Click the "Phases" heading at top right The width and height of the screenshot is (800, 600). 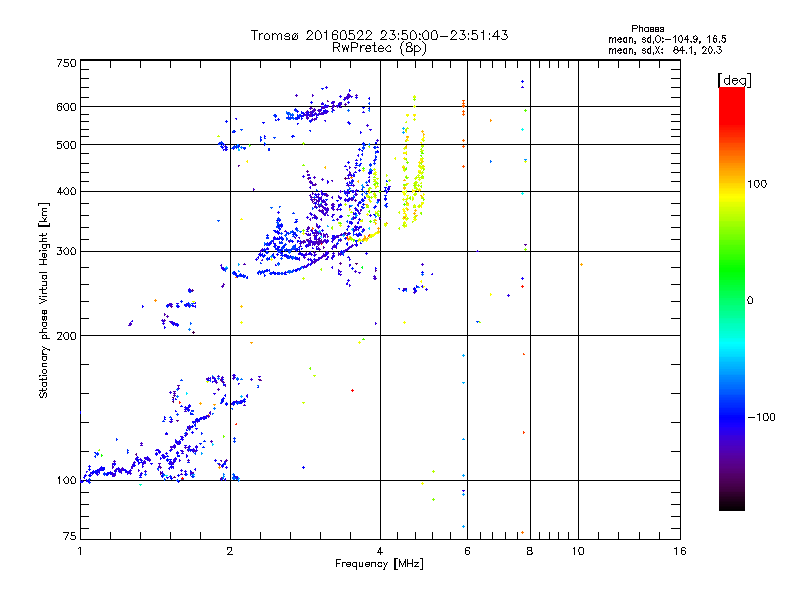coord(647,29)
